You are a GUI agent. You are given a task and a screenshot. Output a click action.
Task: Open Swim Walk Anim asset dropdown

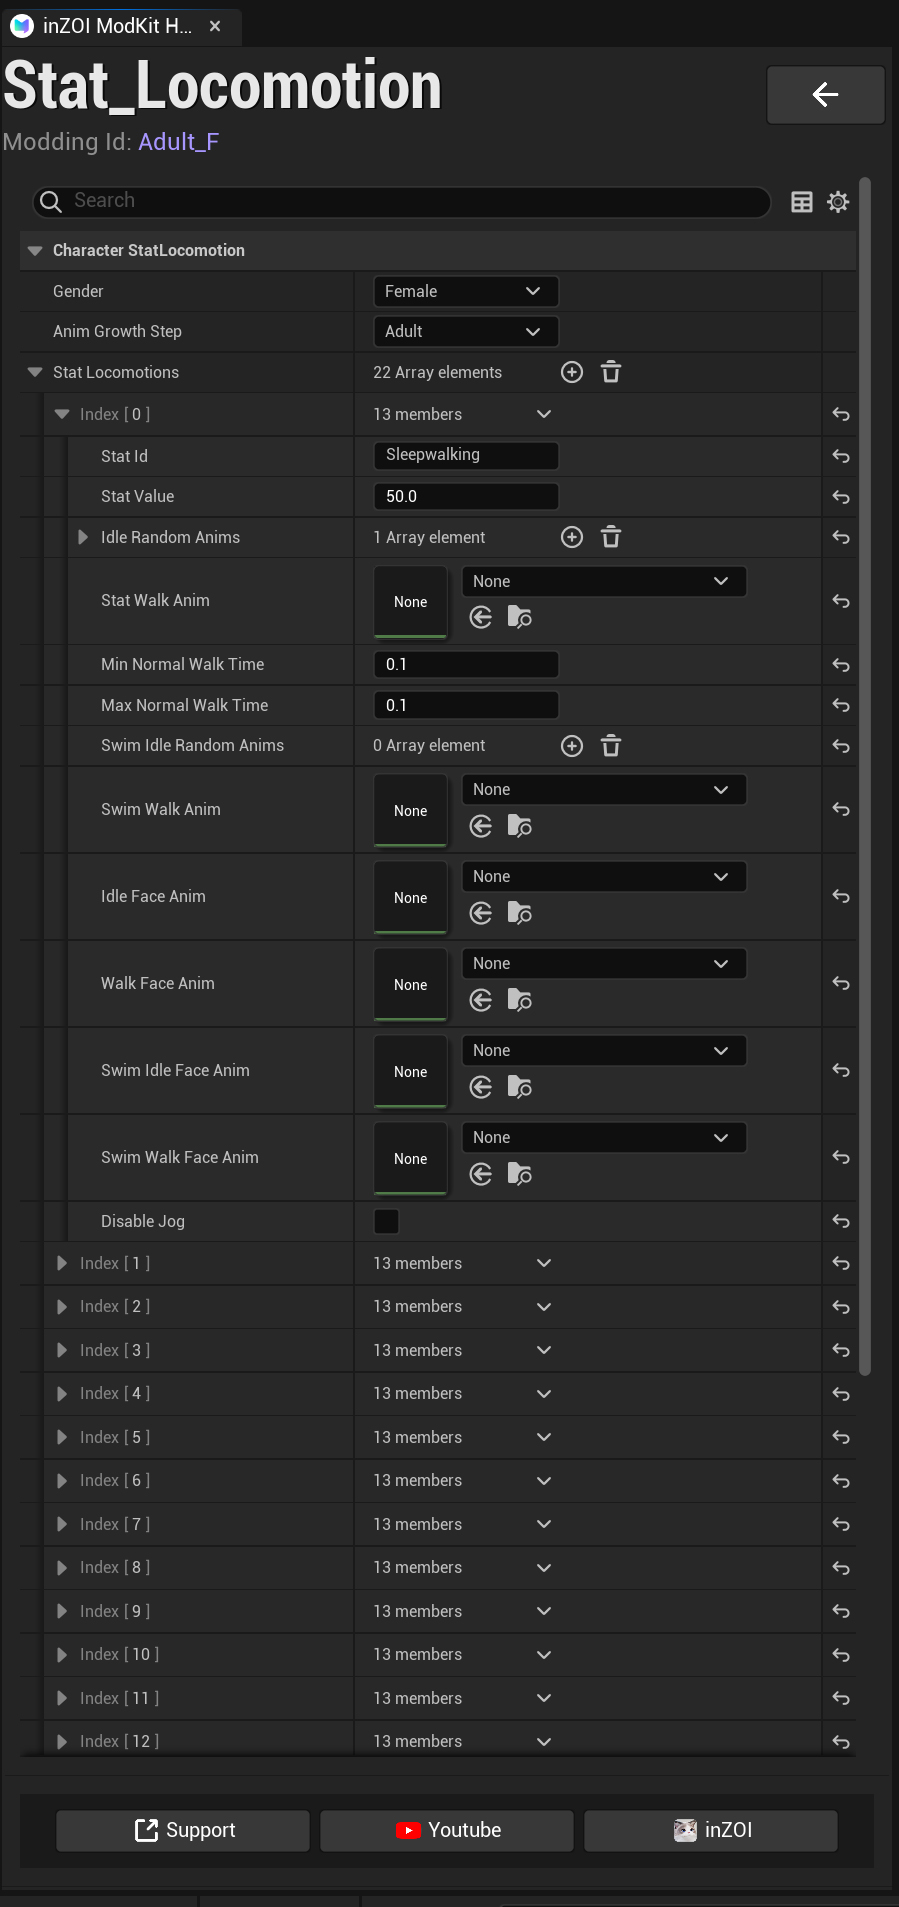tap(604, 789)
